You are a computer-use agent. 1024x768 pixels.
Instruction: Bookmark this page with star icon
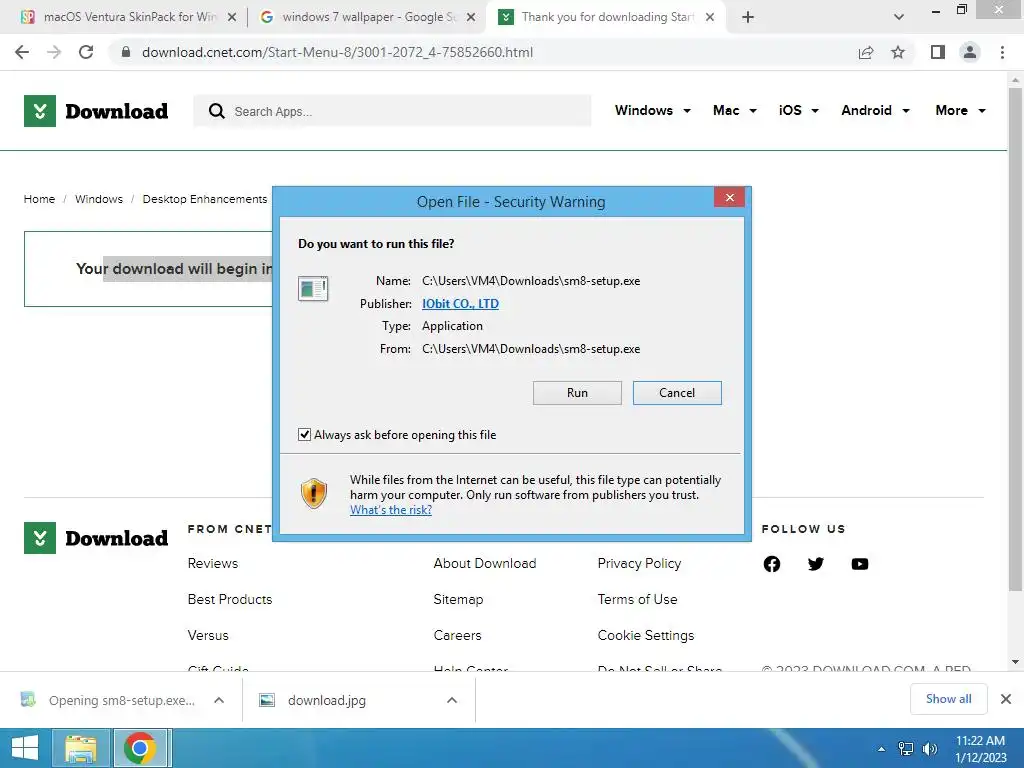[x=898, y=52]
